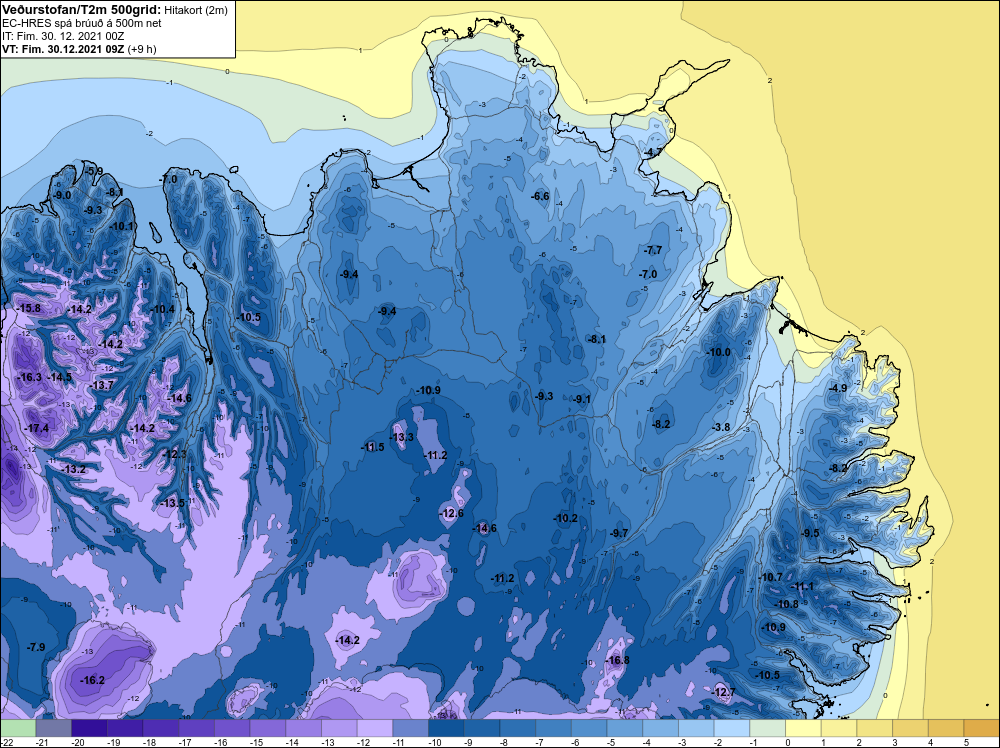Click the 'Hitakort (2m)' header text

coord(195,10)
